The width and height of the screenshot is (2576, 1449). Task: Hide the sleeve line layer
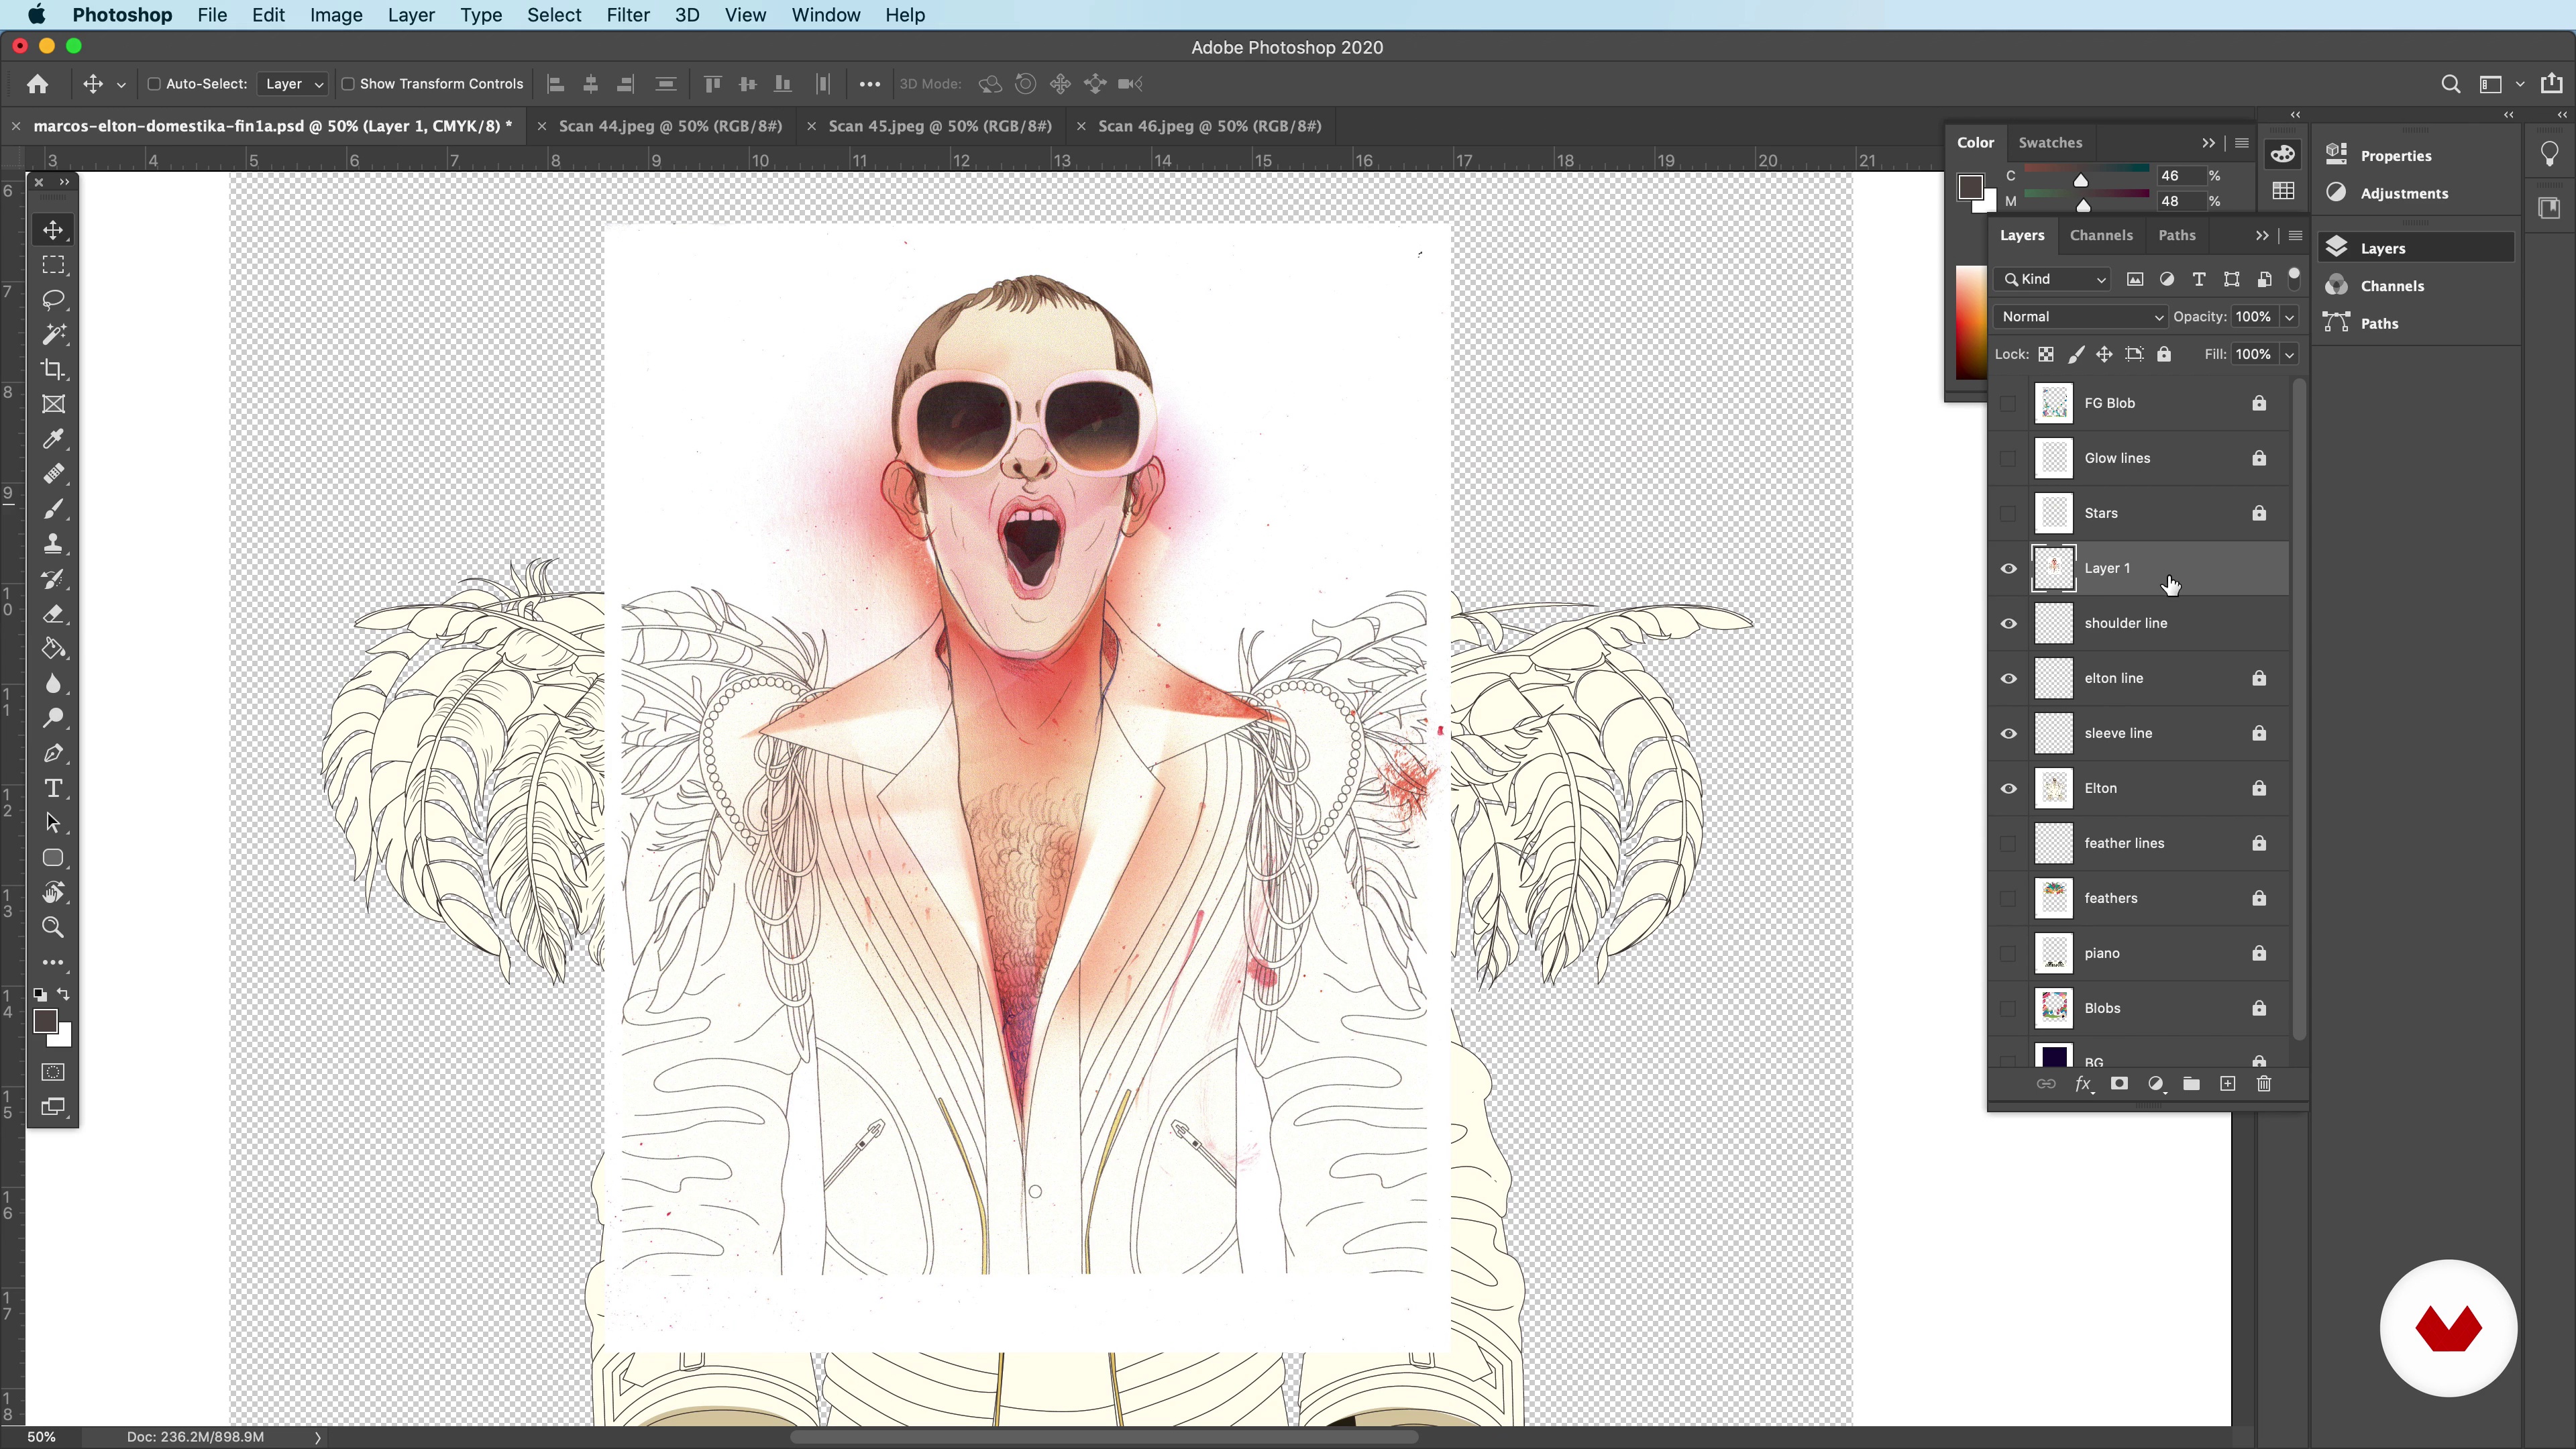2008,733
